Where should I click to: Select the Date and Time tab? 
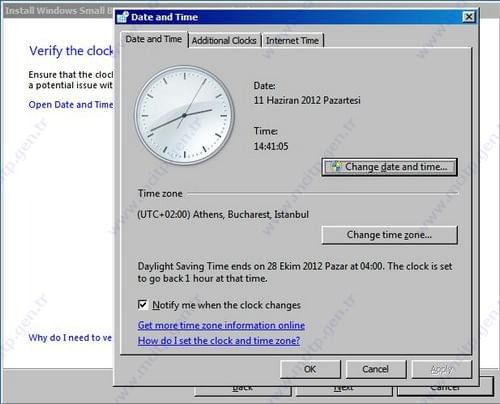click(x=154, y=39)
